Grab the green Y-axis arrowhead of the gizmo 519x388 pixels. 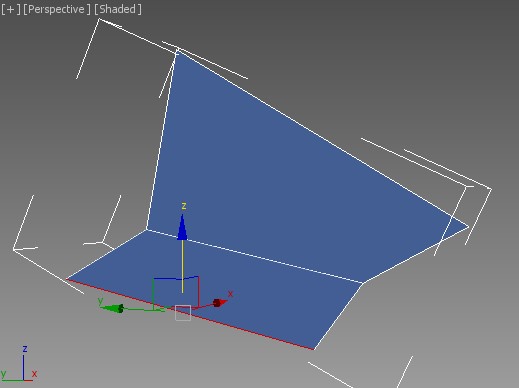point(112,308)
